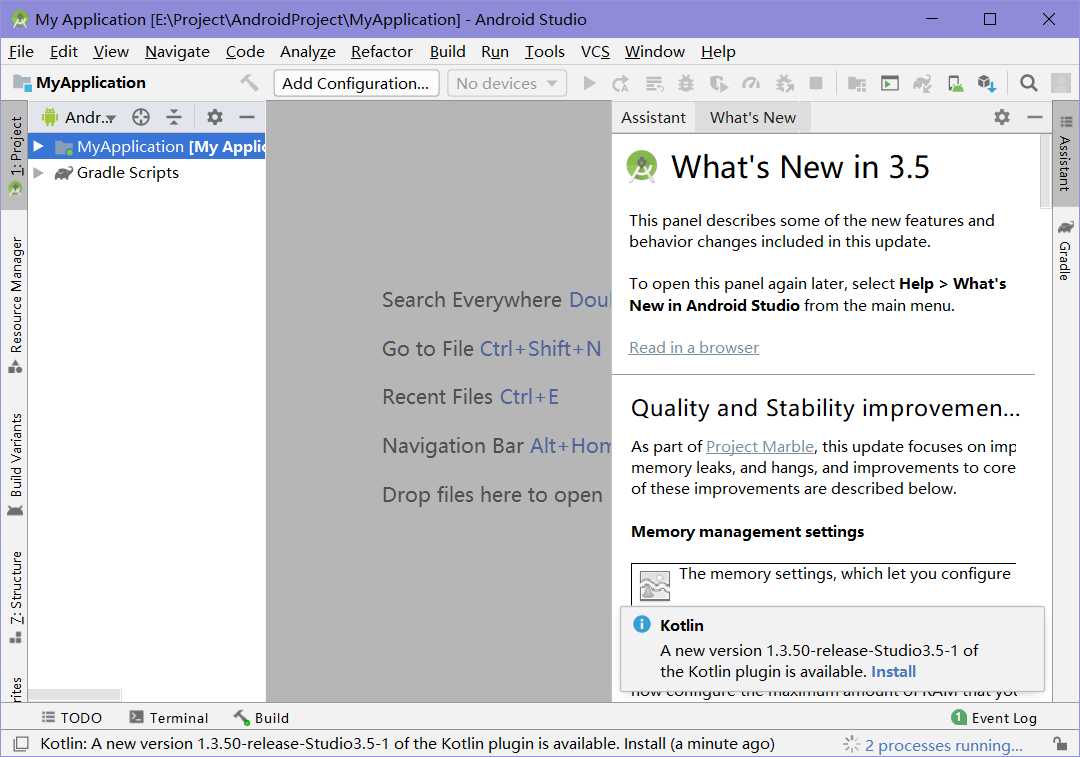The image size is (1080, 757).
Task: Open the Tools menu
Action: click(544, 52)
